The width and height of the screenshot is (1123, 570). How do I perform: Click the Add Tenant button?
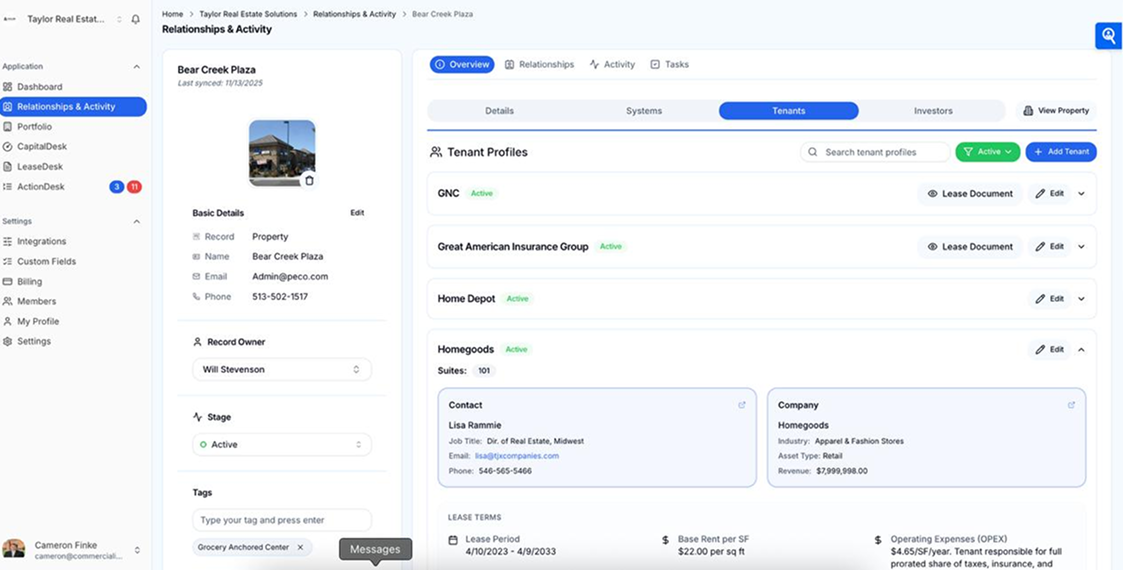1060,152
